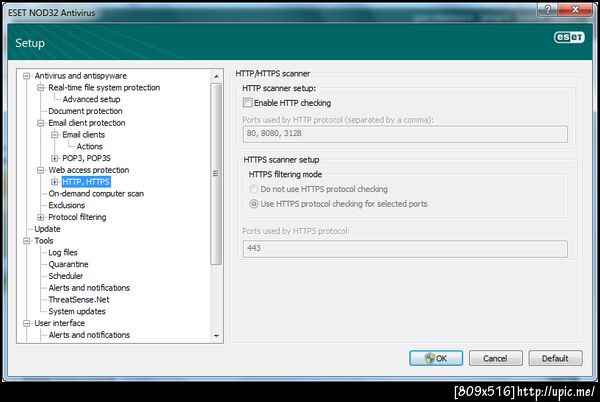Select User interface label in tree
600x402 pixels.
point(60,323)
